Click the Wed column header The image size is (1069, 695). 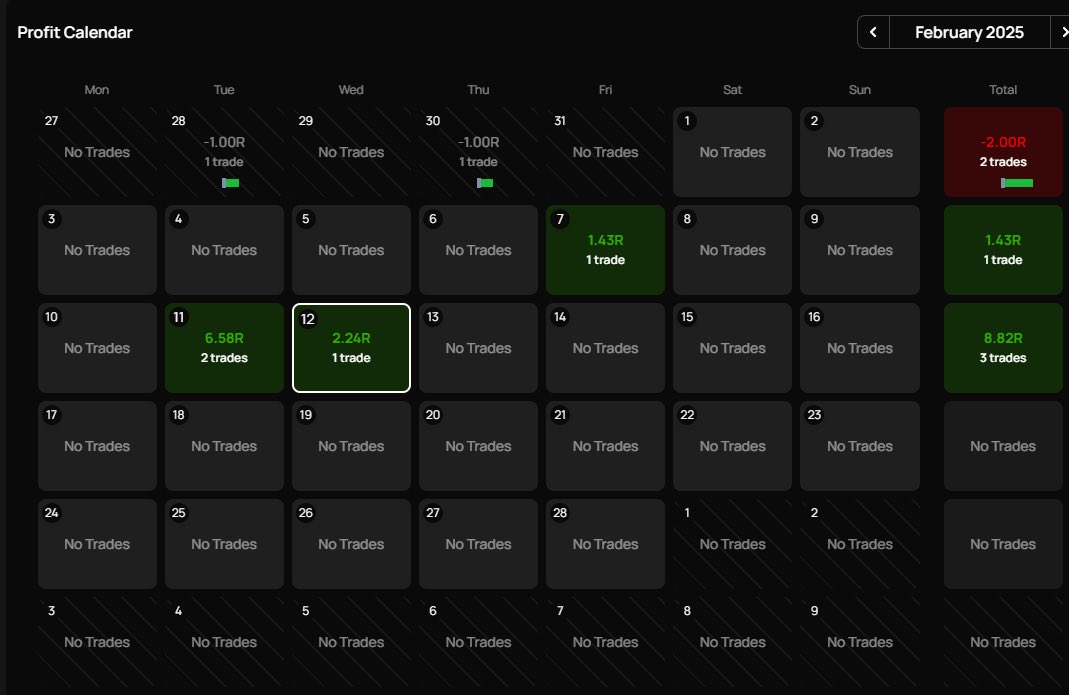click(351, 89)
